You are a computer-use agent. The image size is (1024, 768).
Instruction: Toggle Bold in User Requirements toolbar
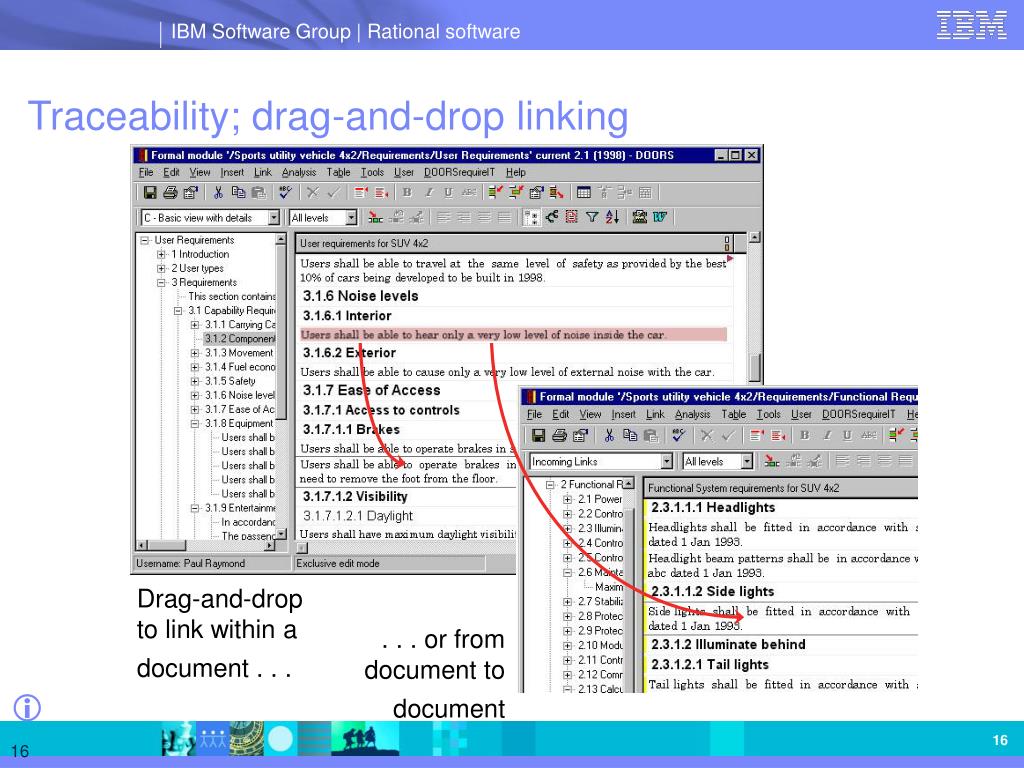pos(407,192)
